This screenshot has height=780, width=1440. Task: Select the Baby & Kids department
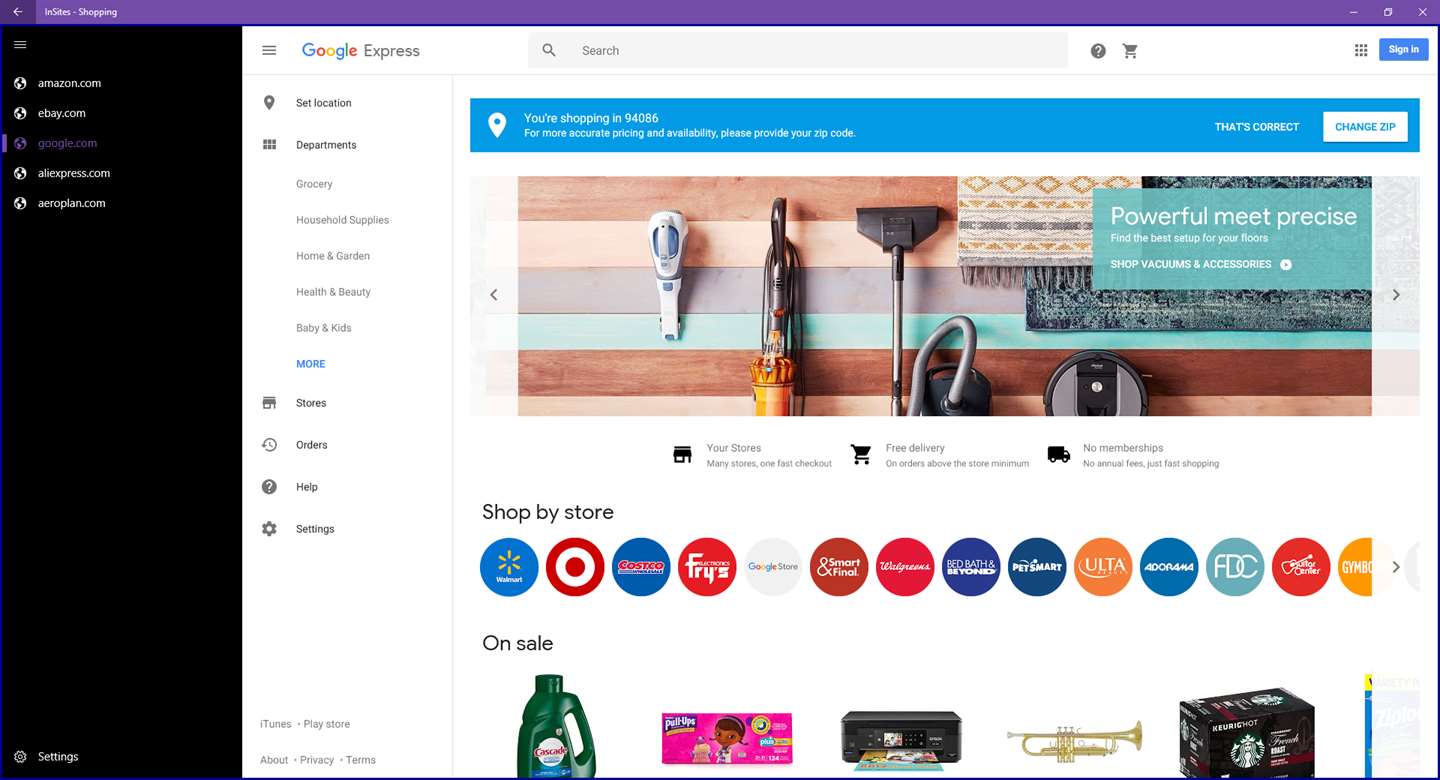pos(323,328)
